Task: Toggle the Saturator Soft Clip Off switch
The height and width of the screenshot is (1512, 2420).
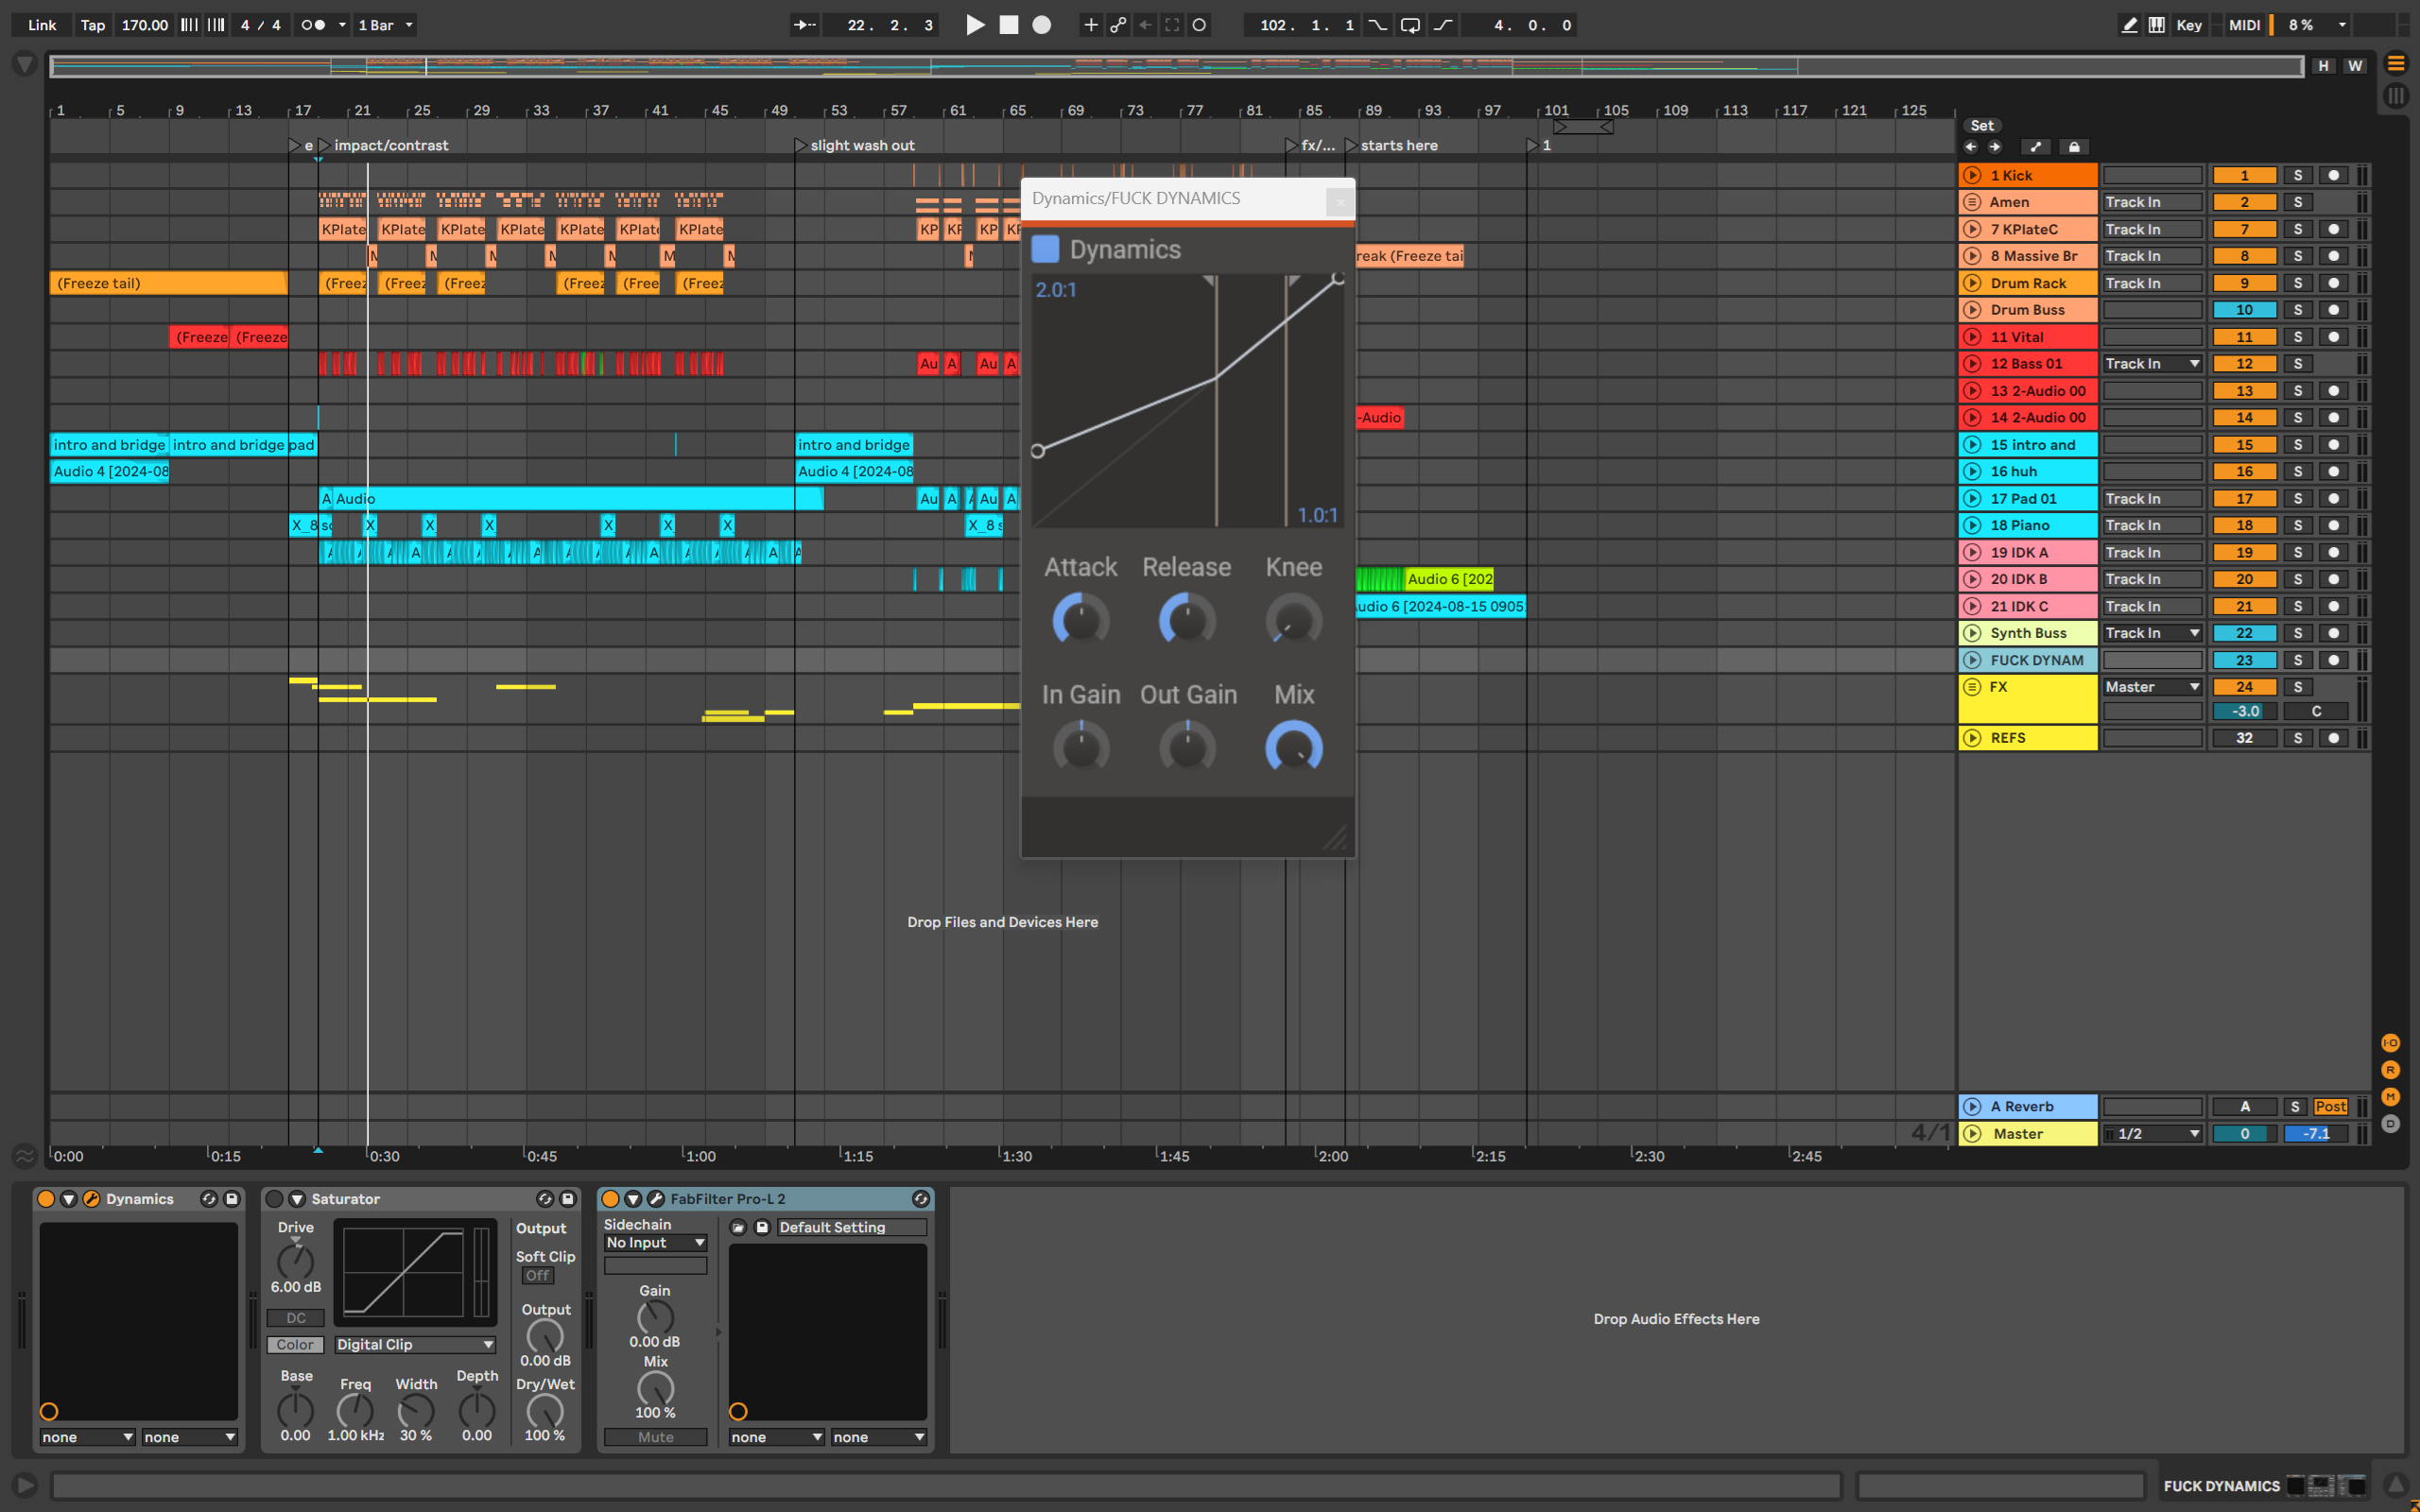Action: (x=537, y=1275)
